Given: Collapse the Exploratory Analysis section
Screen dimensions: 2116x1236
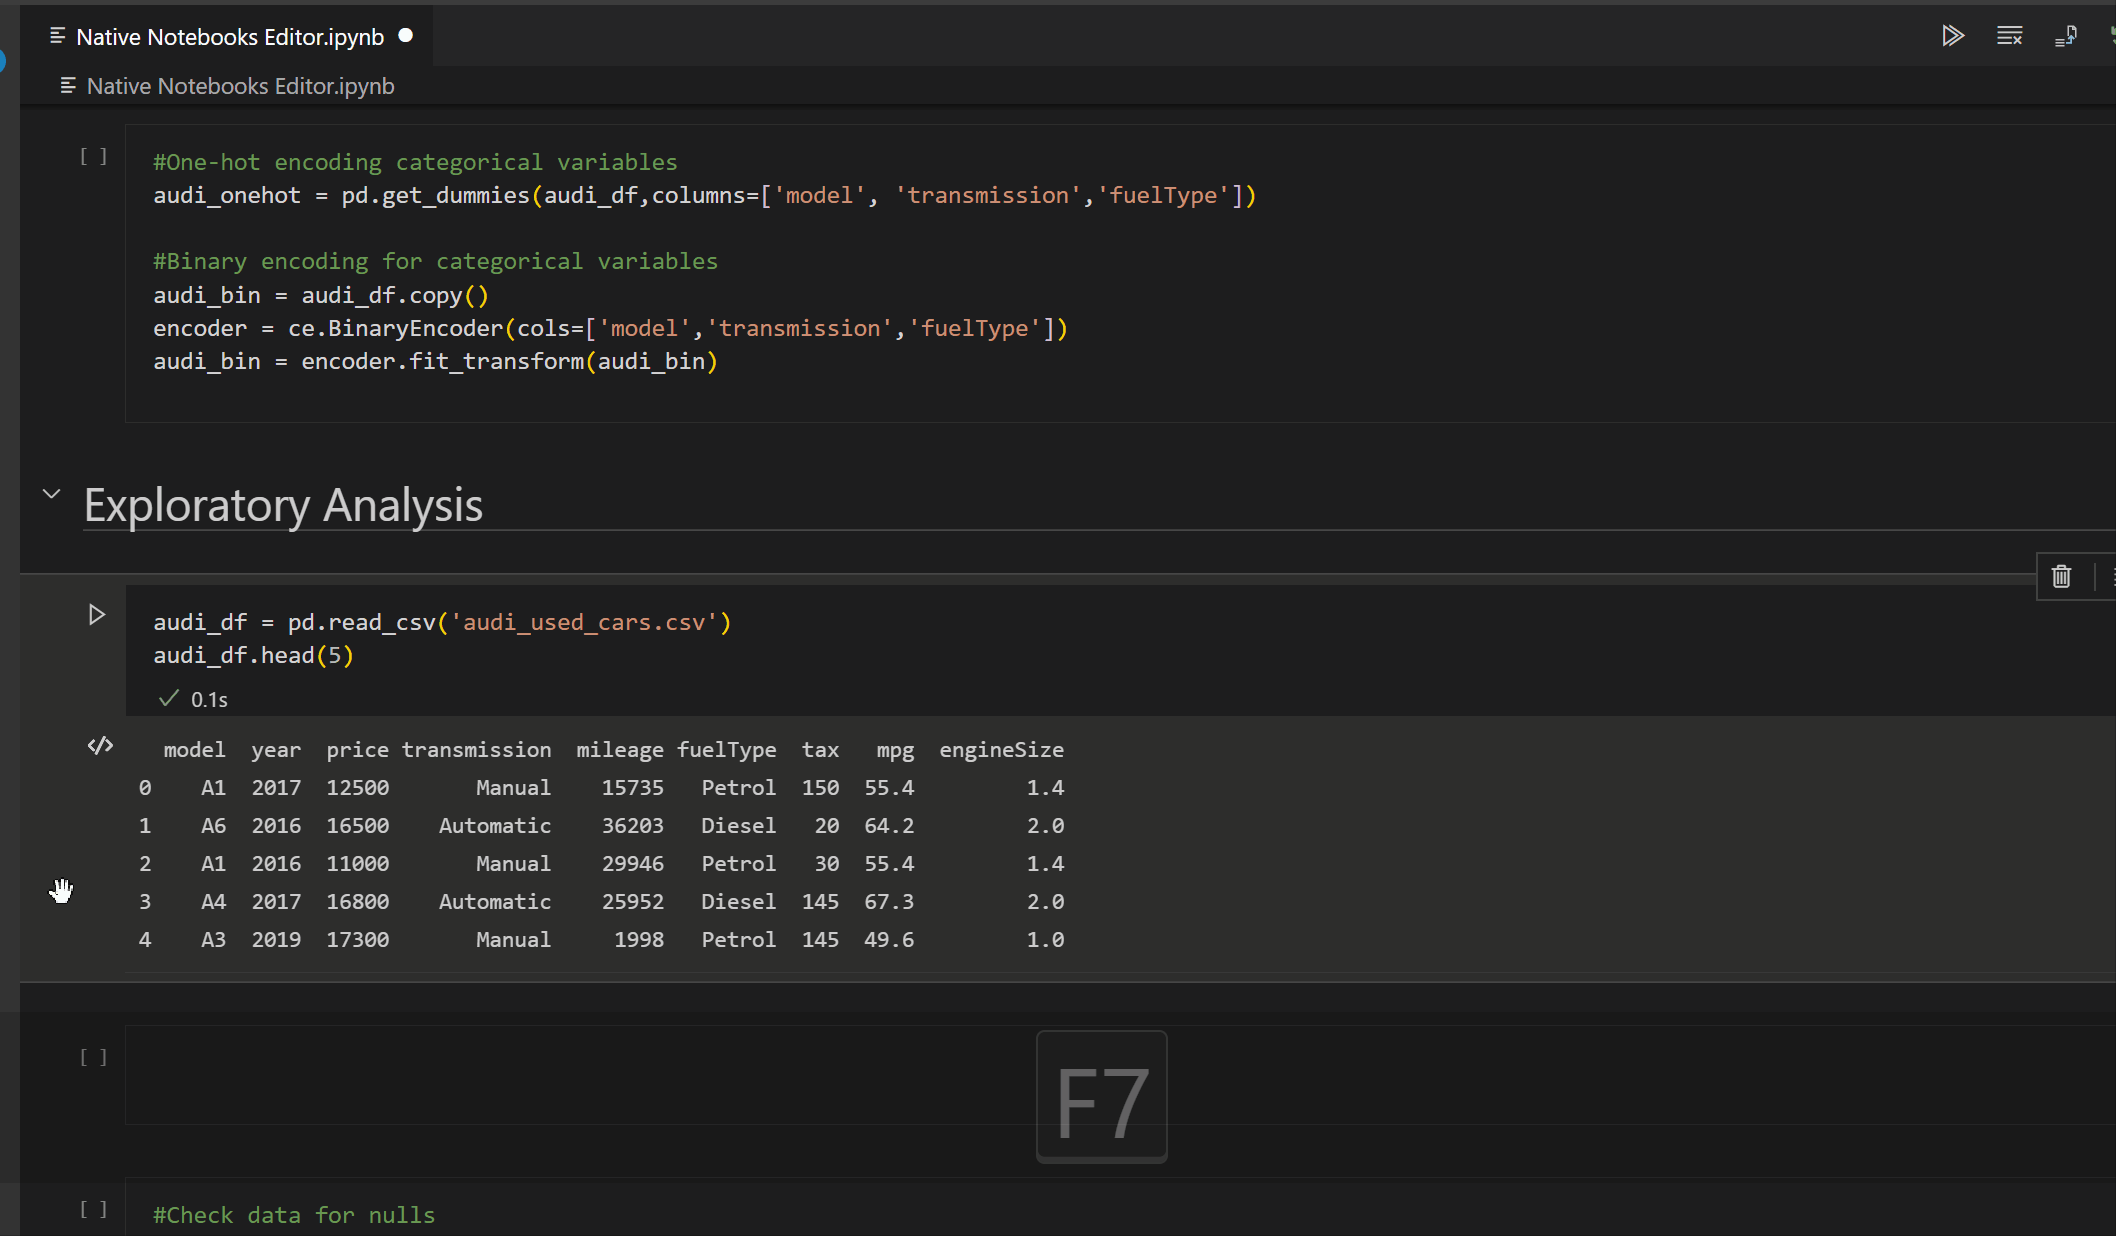Looking at the screenshot, I should point(51,494).
